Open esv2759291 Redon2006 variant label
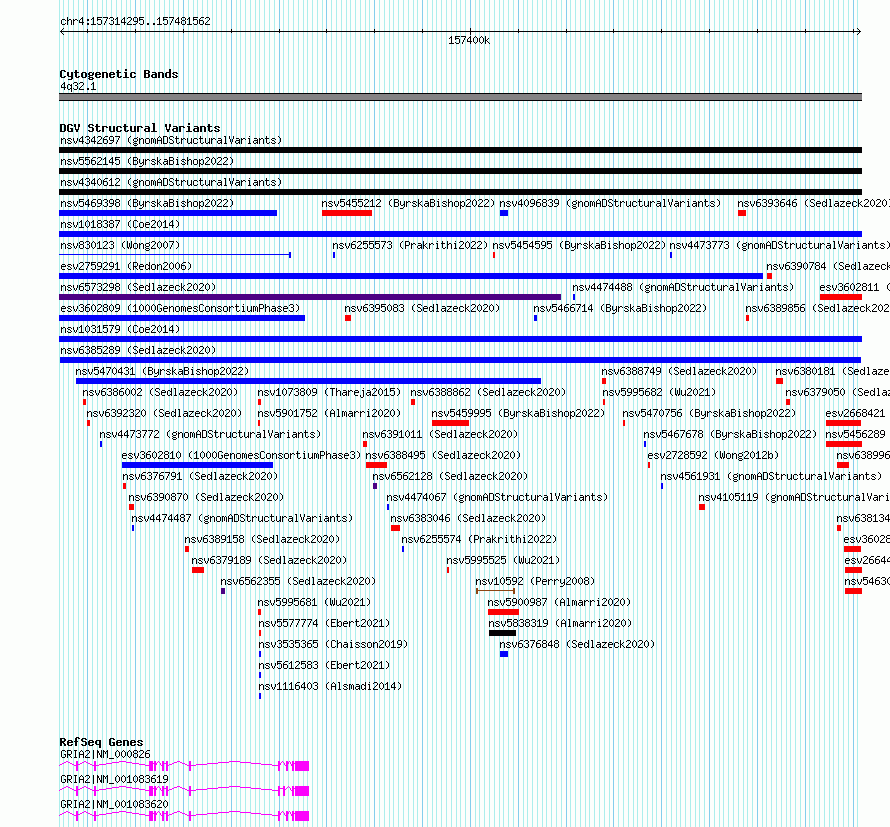 (x=126, y=266)
